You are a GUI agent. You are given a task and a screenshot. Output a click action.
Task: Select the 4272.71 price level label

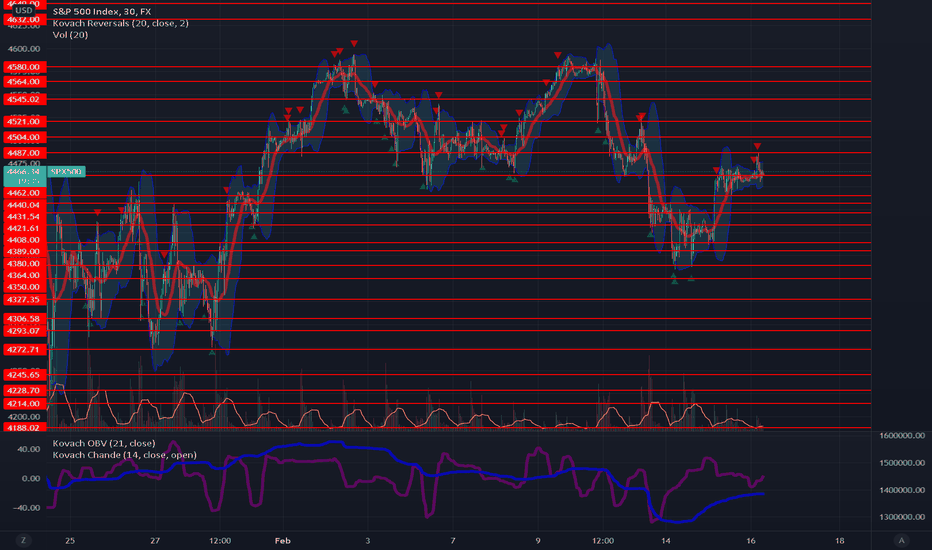click(24, 350)
